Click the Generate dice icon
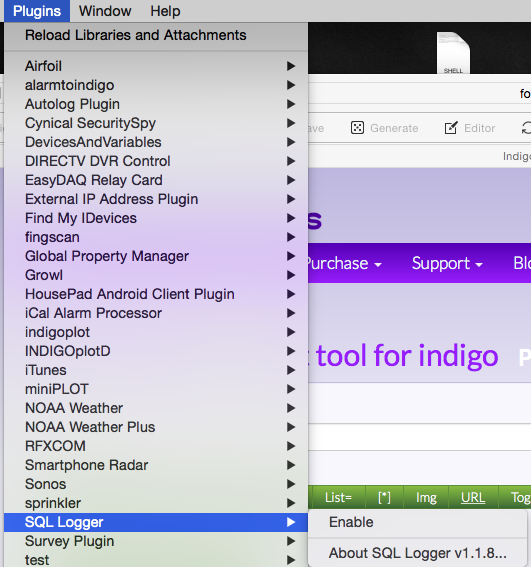Viewport: 531px width, 567px height. point(357,128)
